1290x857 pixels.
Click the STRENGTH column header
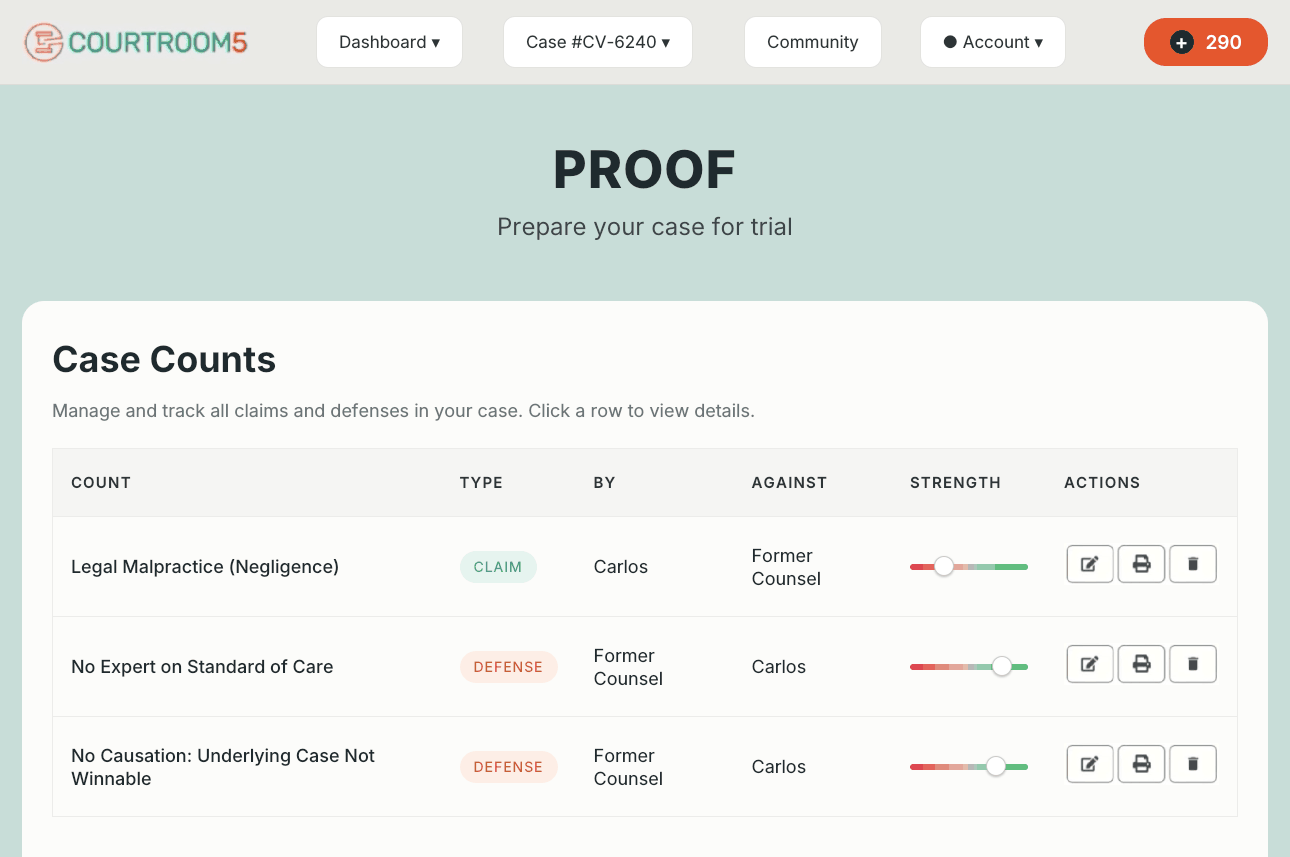(x=955, y=482)
